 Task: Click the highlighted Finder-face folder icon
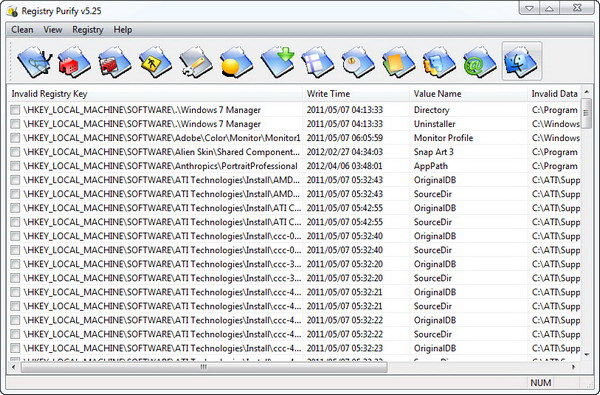(x=522, y=61)
